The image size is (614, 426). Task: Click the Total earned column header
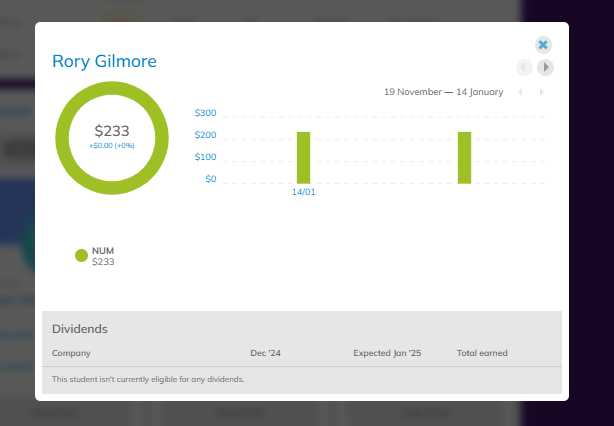[x=482, y=353]
